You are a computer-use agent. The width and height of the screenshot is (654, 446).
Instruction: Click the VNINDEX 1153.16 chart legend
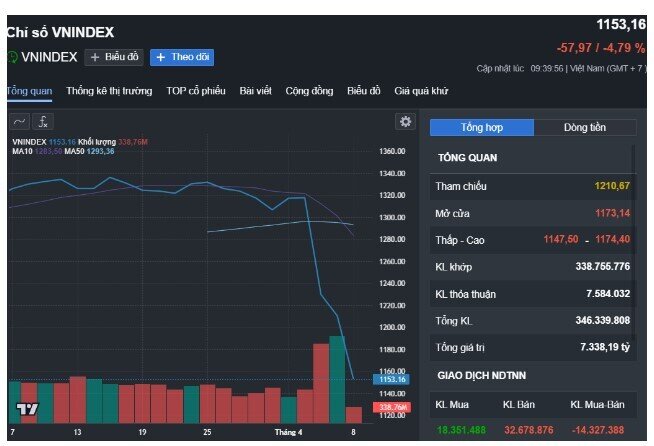point(44,142)
